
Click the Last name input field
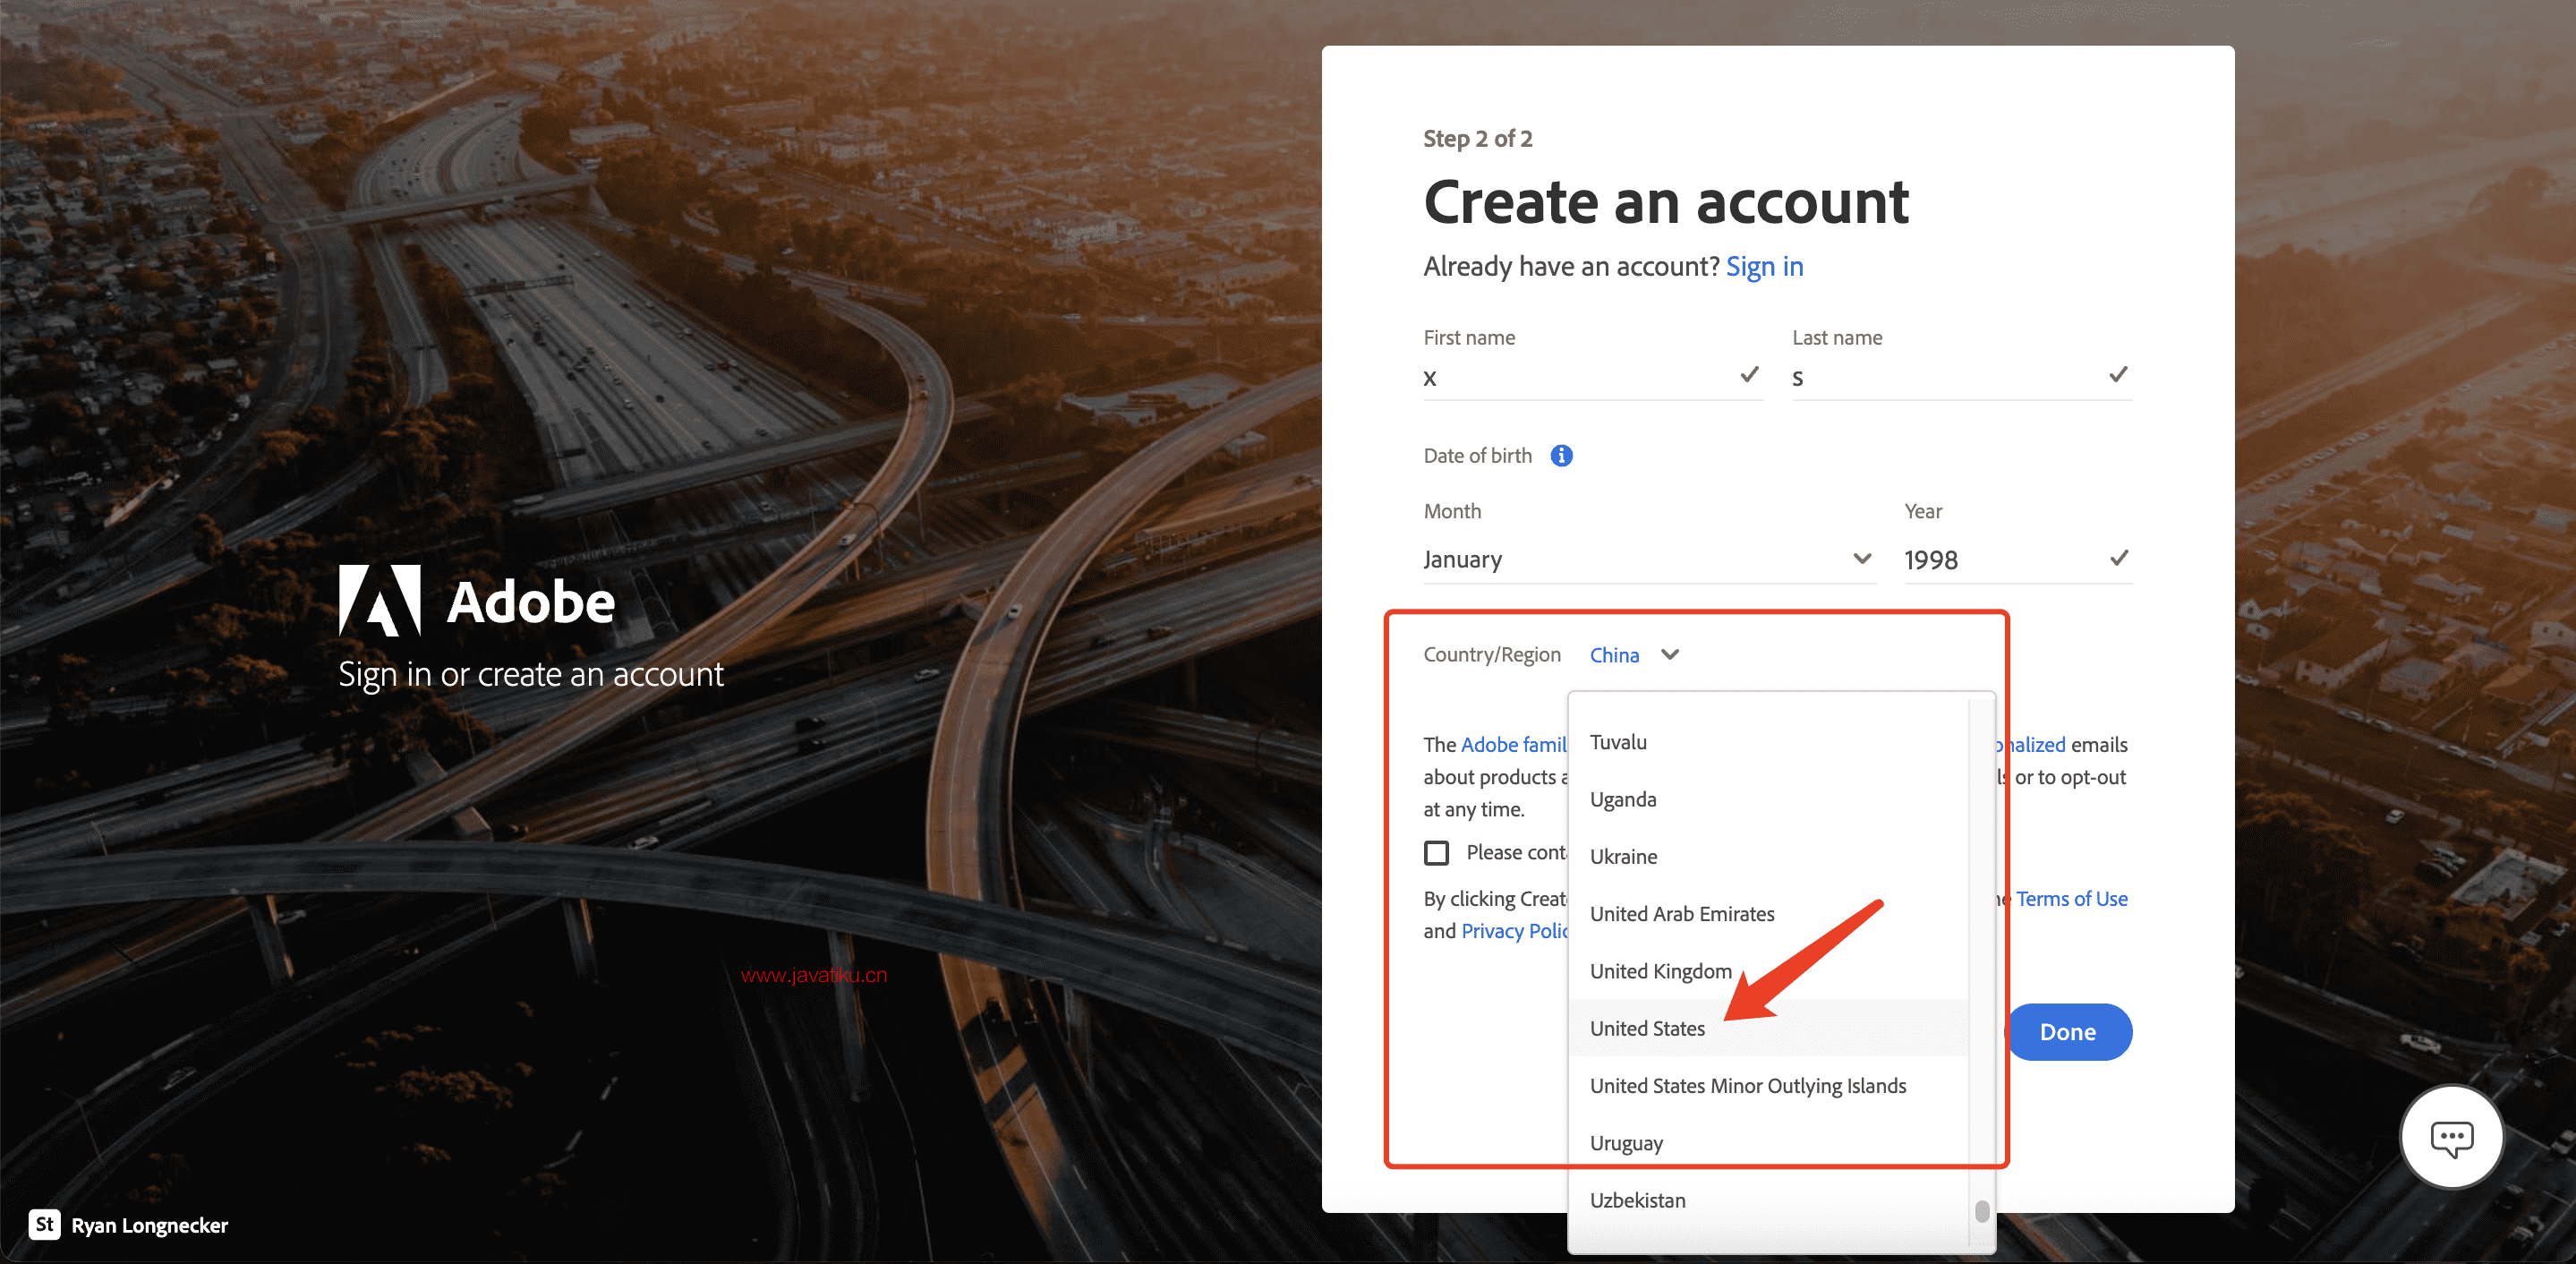pos(1961,377)
